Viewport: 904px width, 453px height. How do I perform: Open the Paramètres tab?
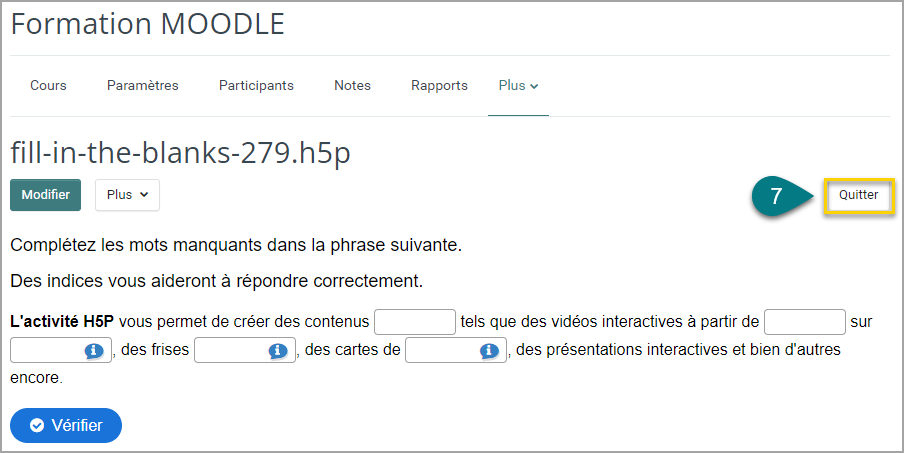click(143, 86)
